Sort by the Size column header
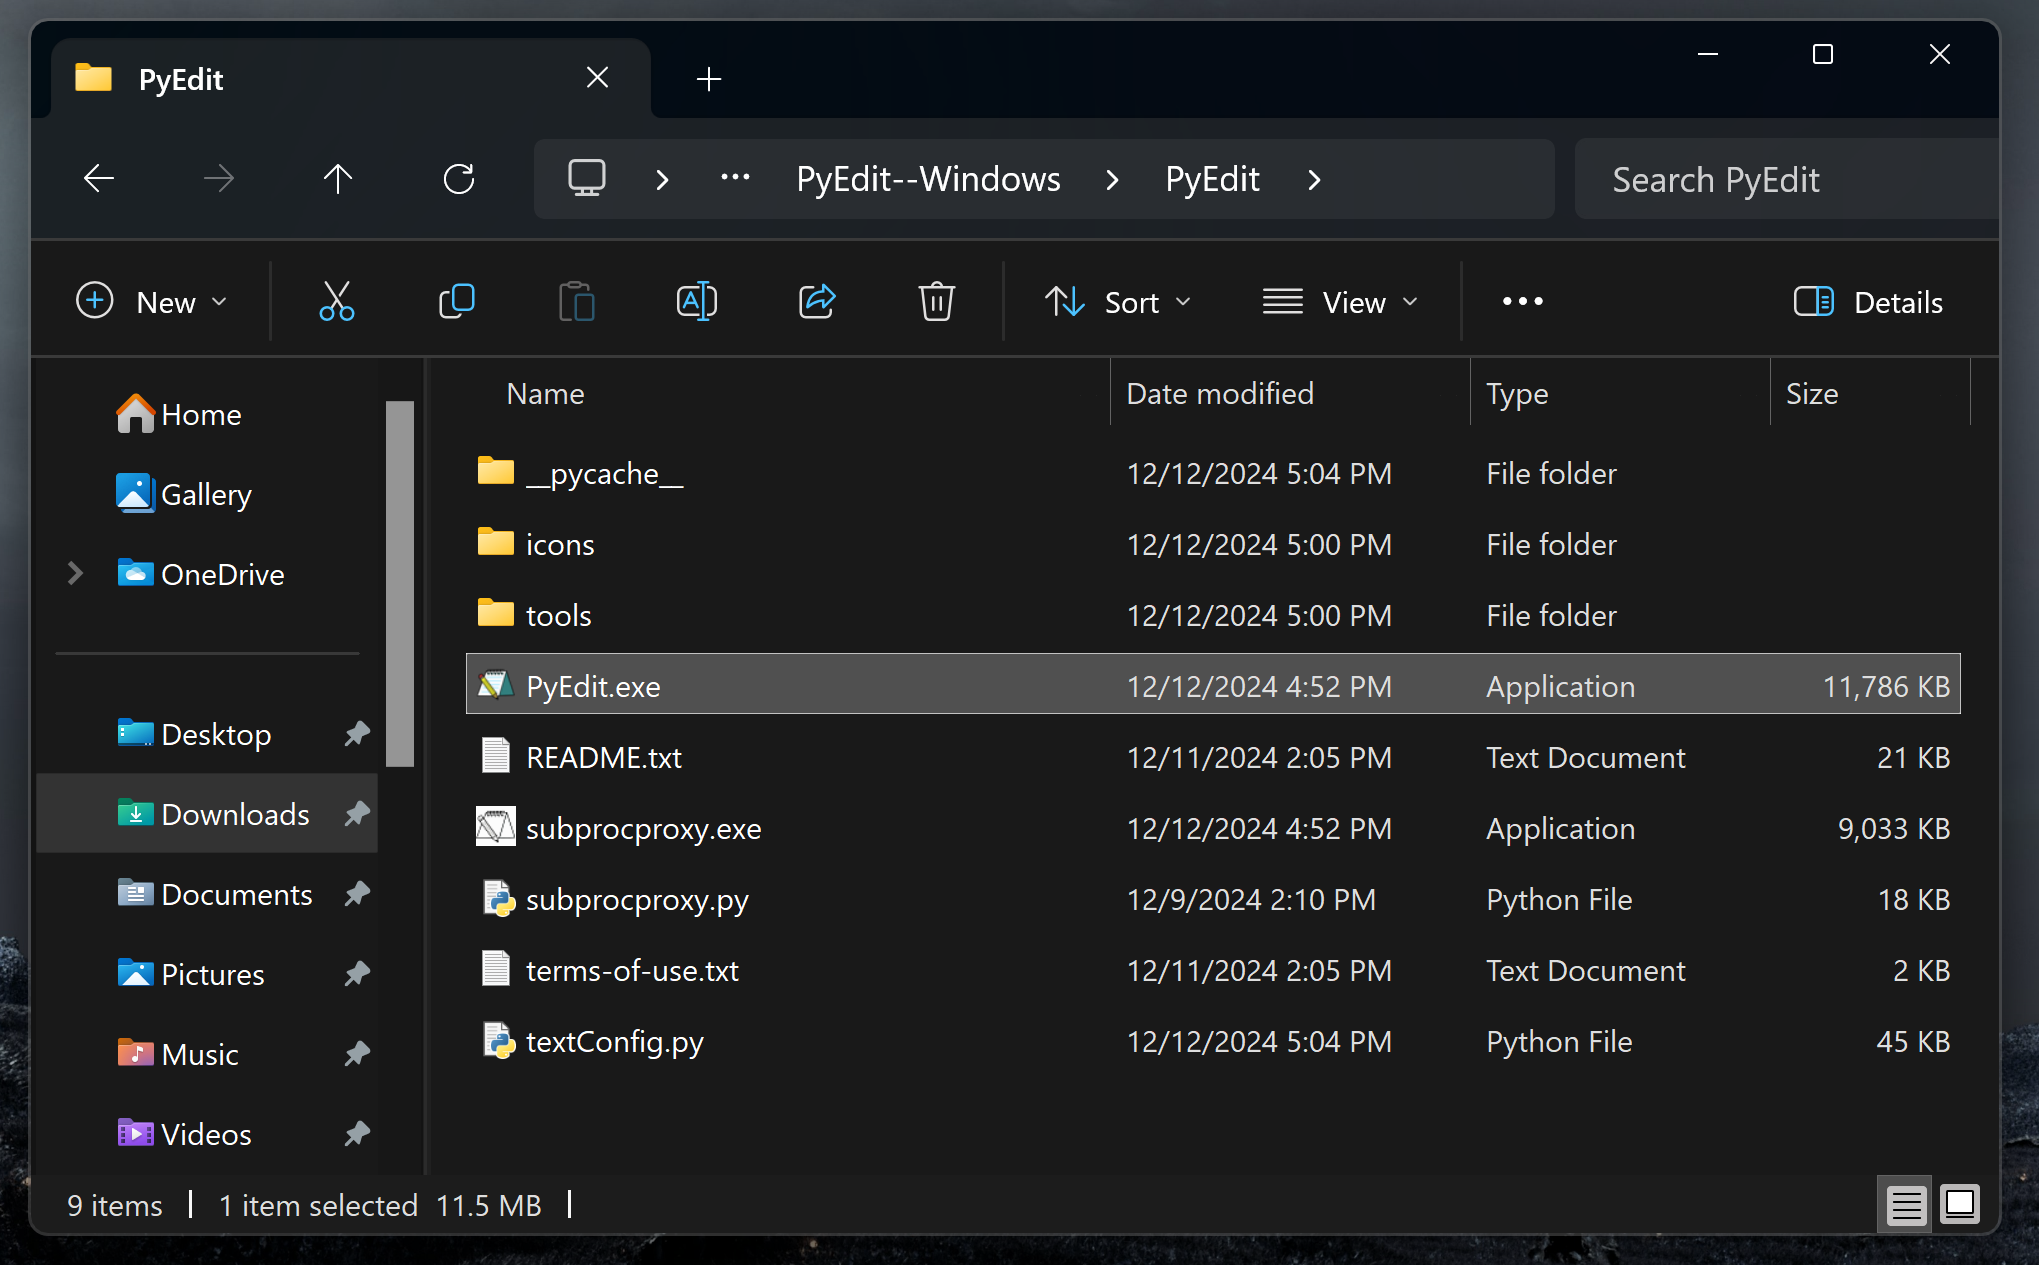Image resolution: width=2039 pixels, height=1265 pixels. 1870,393
